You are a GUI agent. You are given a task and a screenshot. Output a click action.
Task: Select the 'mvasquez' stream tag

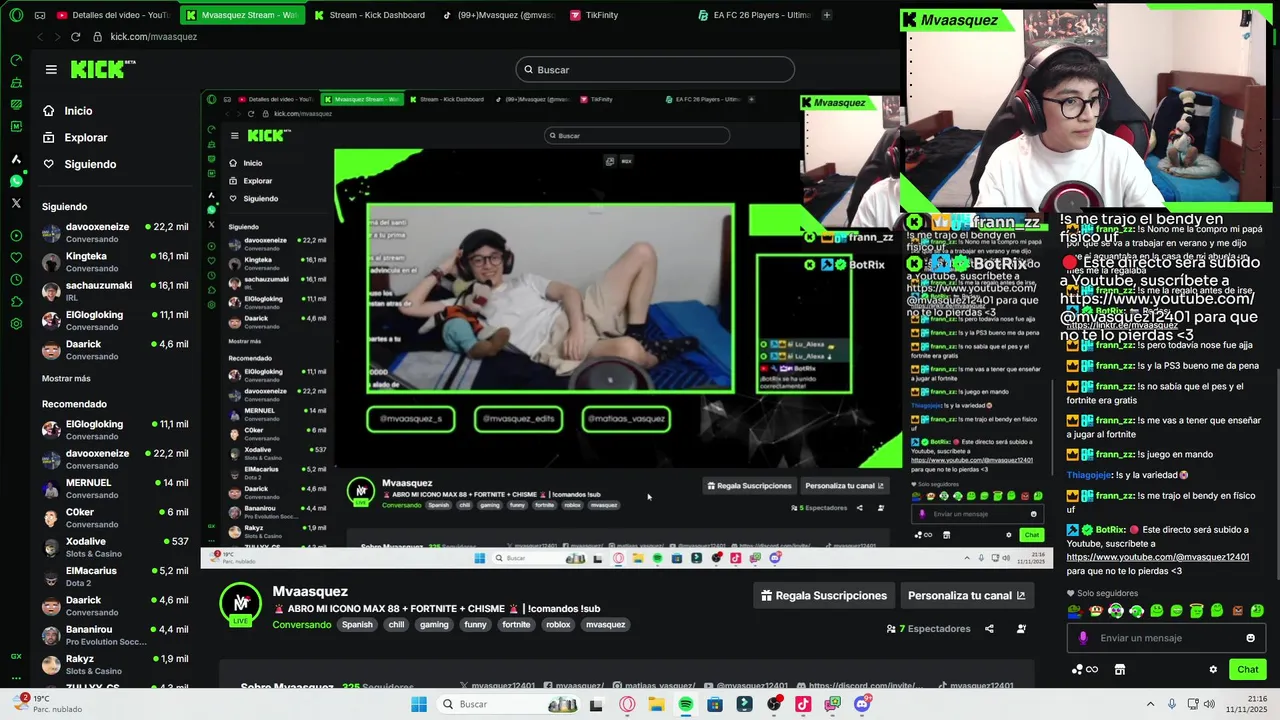(x=606, y=625)
